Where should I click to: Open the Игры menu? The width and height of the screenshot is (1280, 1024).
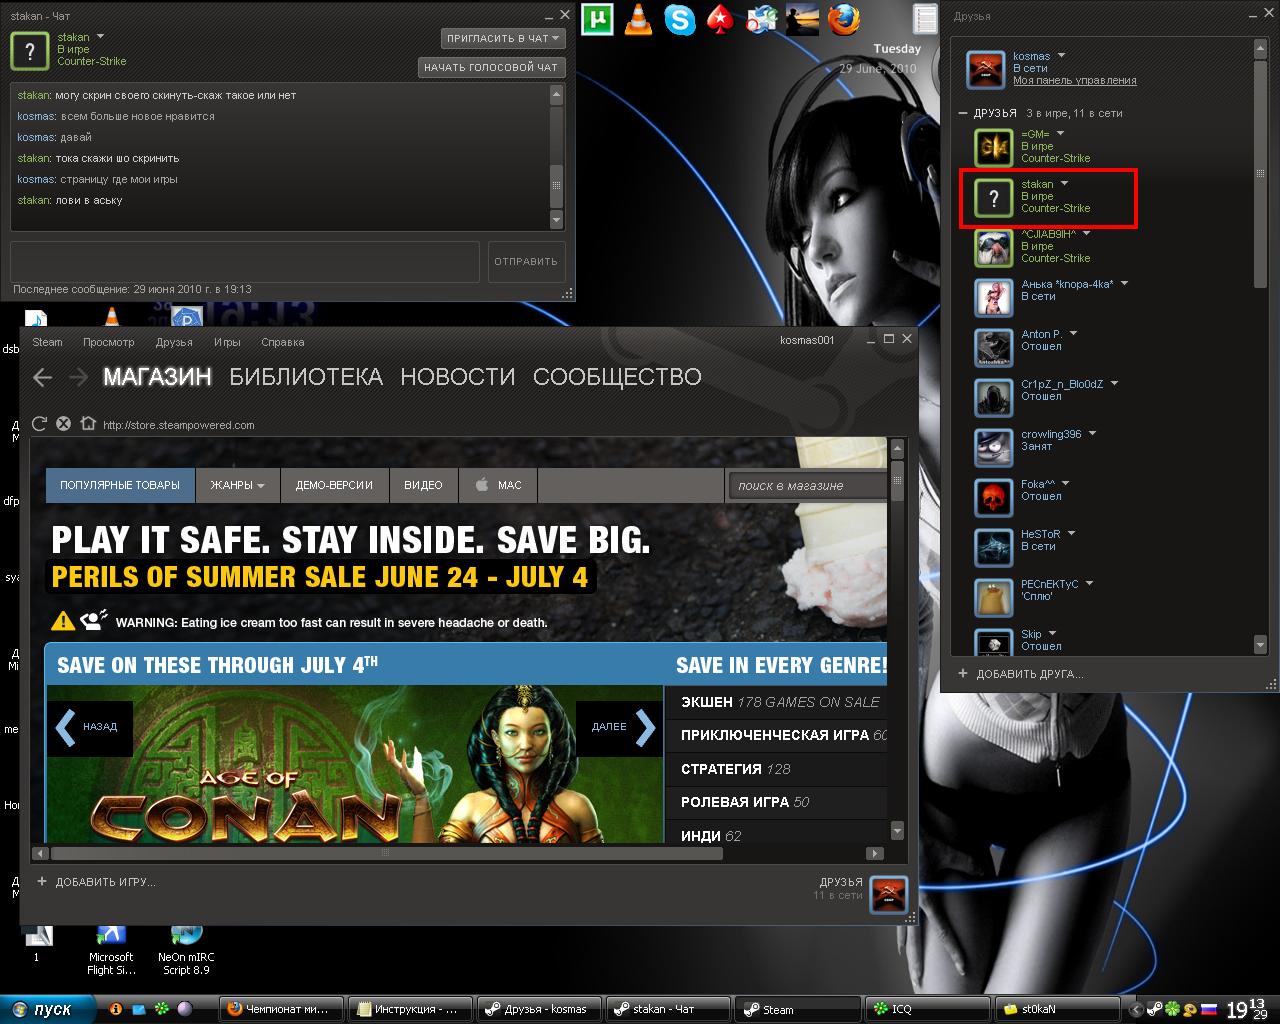pos(227,342)
